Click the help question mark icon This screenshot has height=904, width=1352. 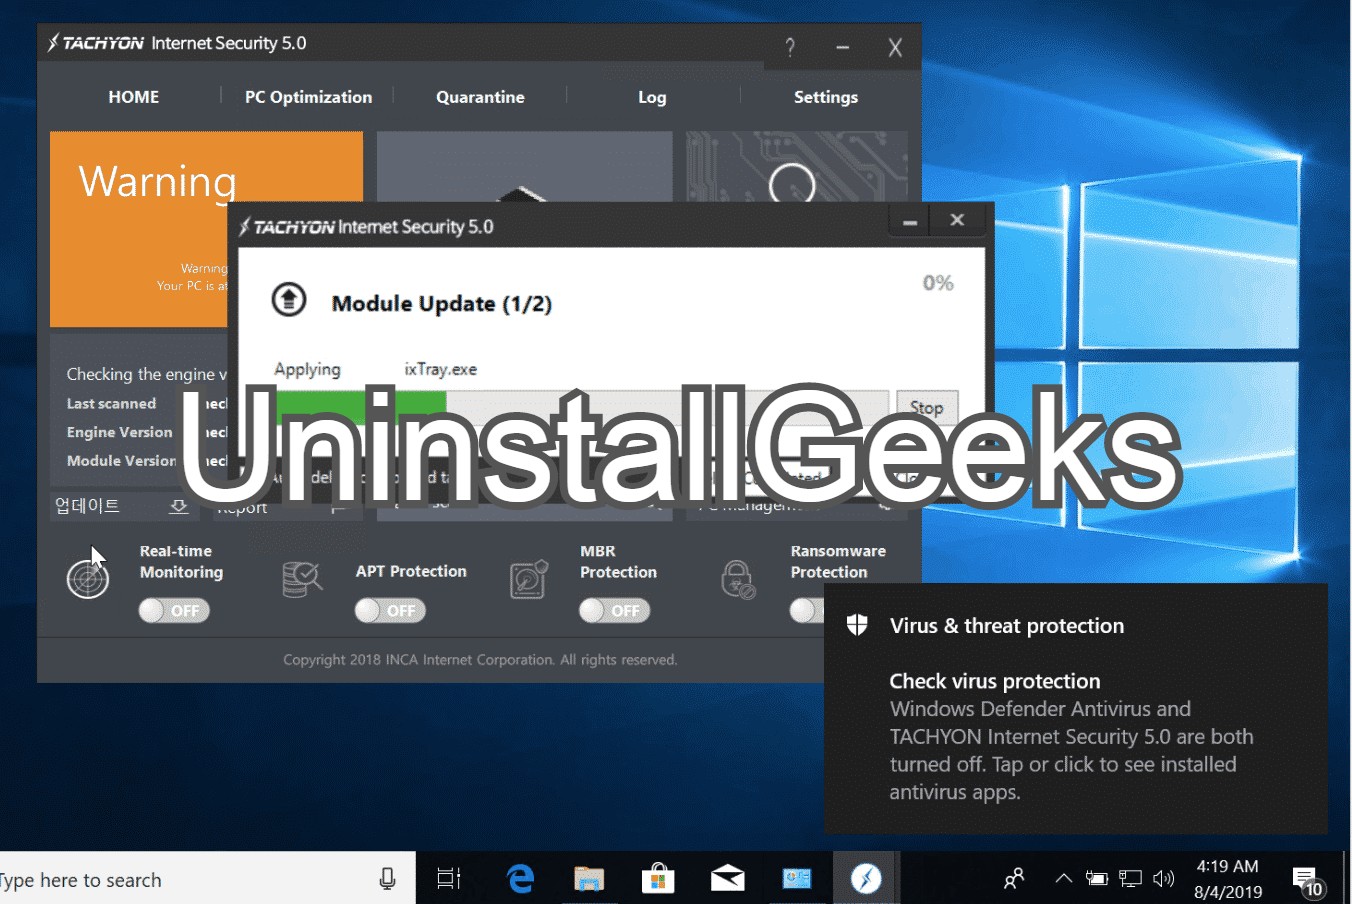790,47
